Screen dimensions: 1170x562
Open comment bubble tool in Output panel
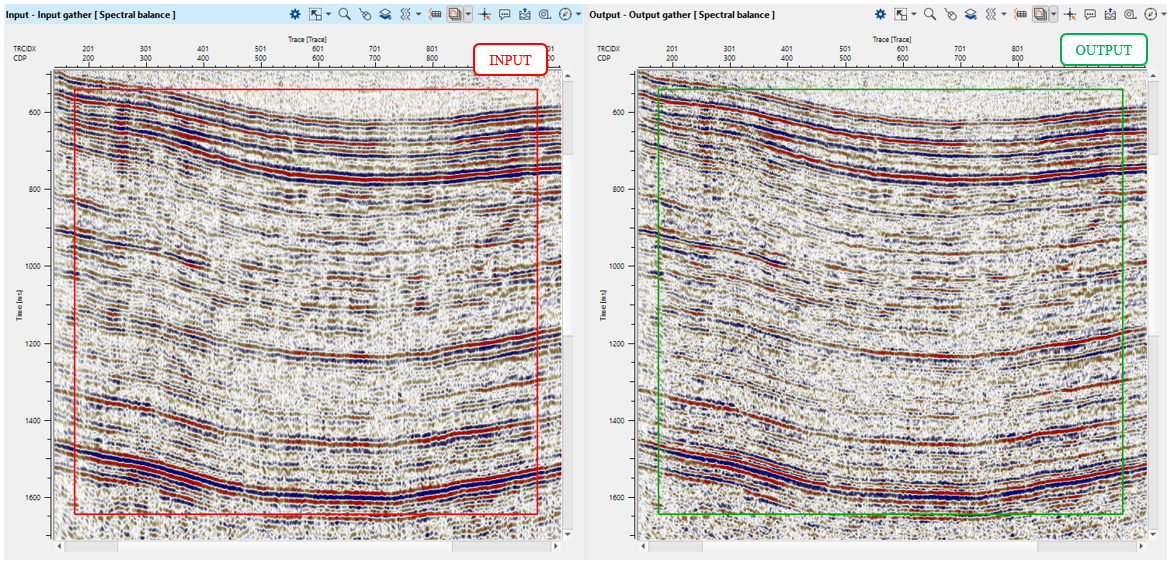coord(1090,15)
